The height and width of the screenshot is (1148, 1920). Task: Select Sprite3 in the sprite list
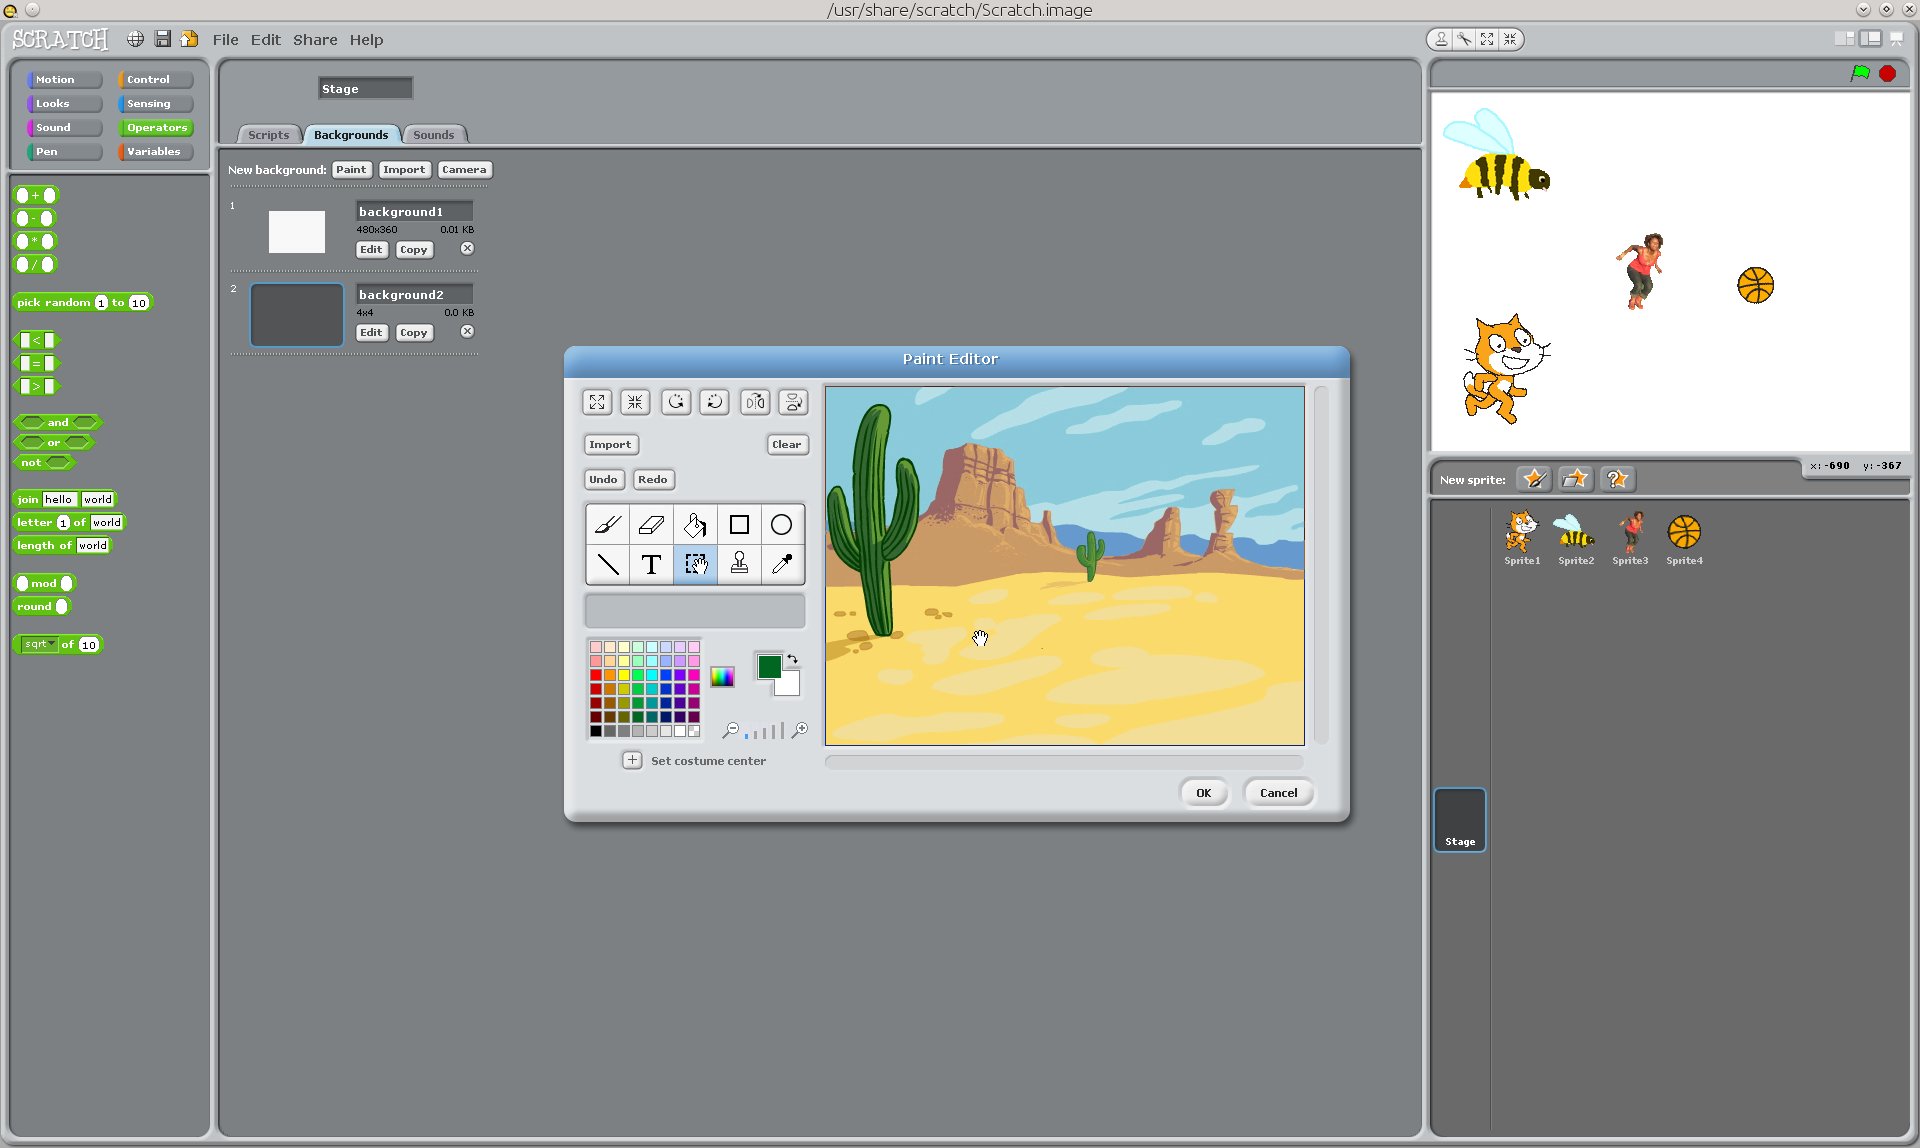pos(1630,538)
